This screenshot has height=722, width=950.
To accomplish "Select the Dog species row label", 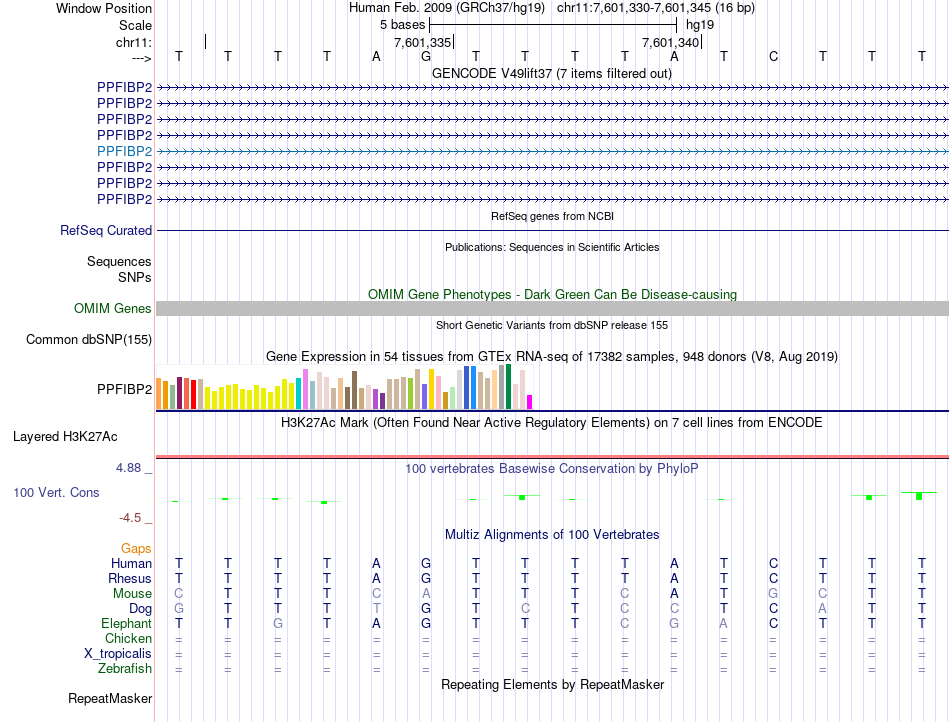I will click(x=141, y=609).
